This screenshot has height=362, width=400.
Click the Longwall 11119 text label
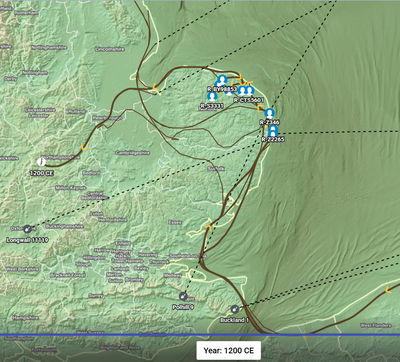point(27,240)
